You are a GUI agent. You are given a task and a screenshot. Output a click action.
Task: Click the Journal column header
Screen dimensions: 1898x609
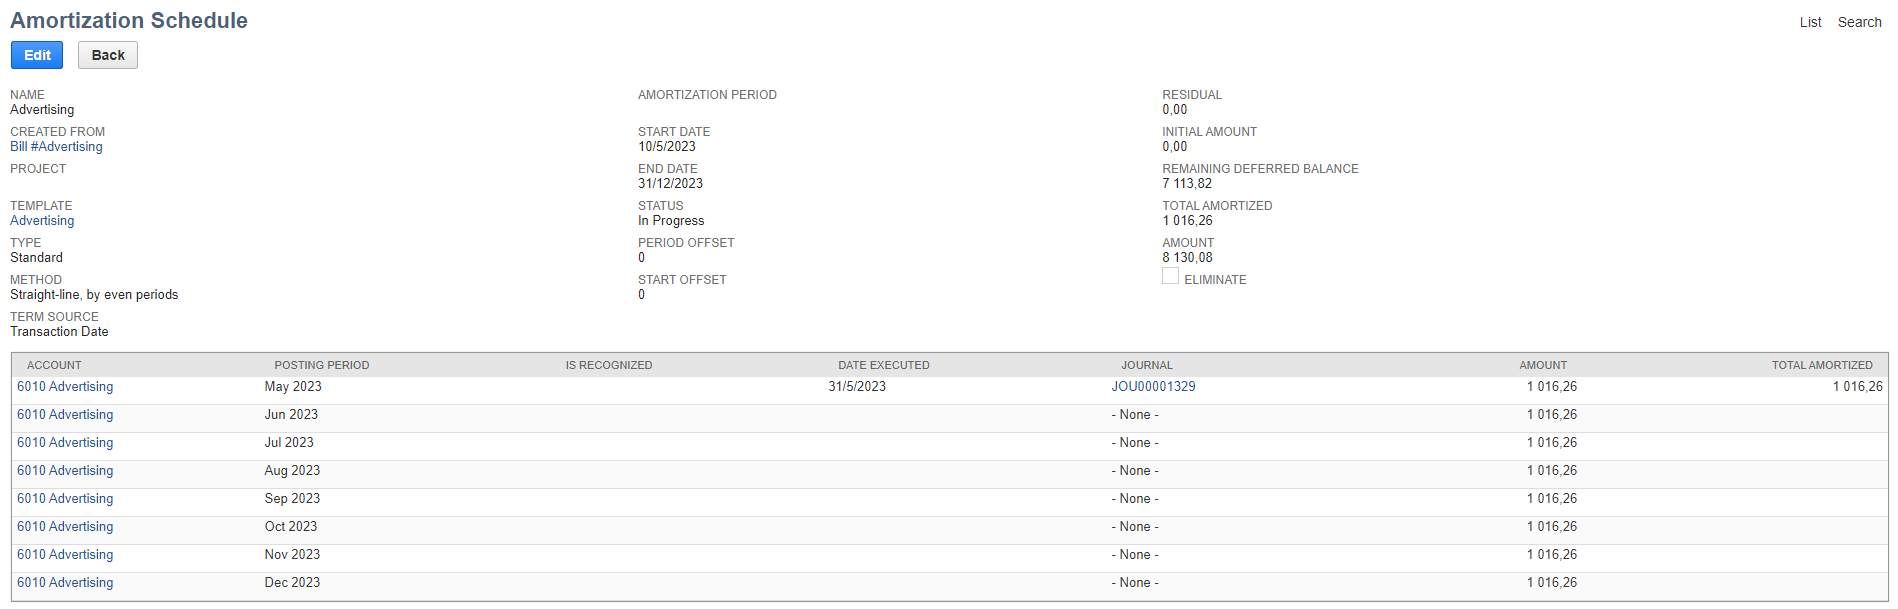coord(1146,365)
